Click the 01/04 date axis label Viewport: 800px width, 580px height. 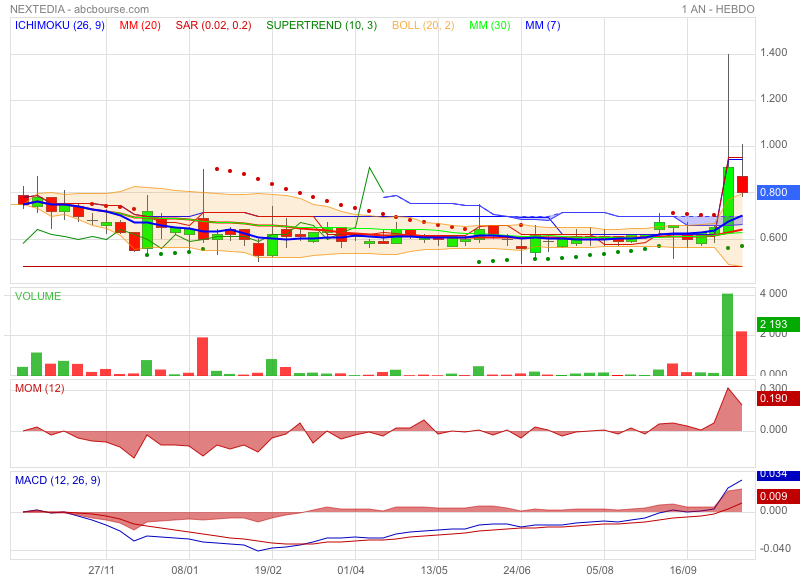(x=351, y=570)
